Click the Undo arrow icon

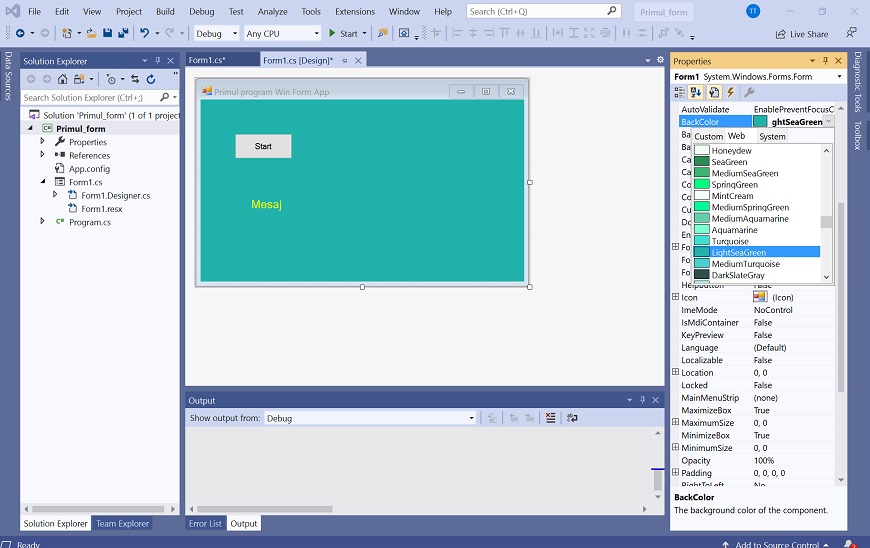(x=145, y=33)
